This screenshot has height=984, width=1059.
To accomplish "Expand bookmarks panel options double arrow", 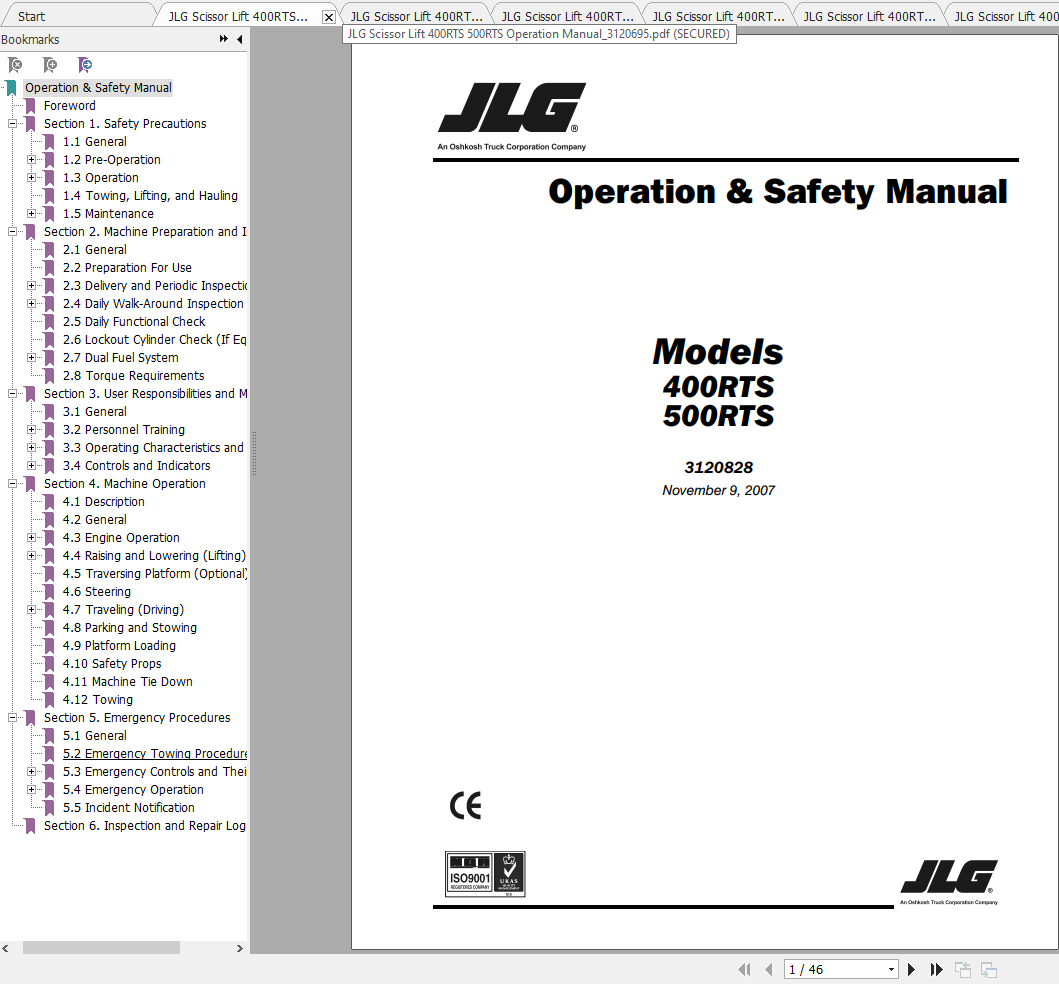I will 224,39.
